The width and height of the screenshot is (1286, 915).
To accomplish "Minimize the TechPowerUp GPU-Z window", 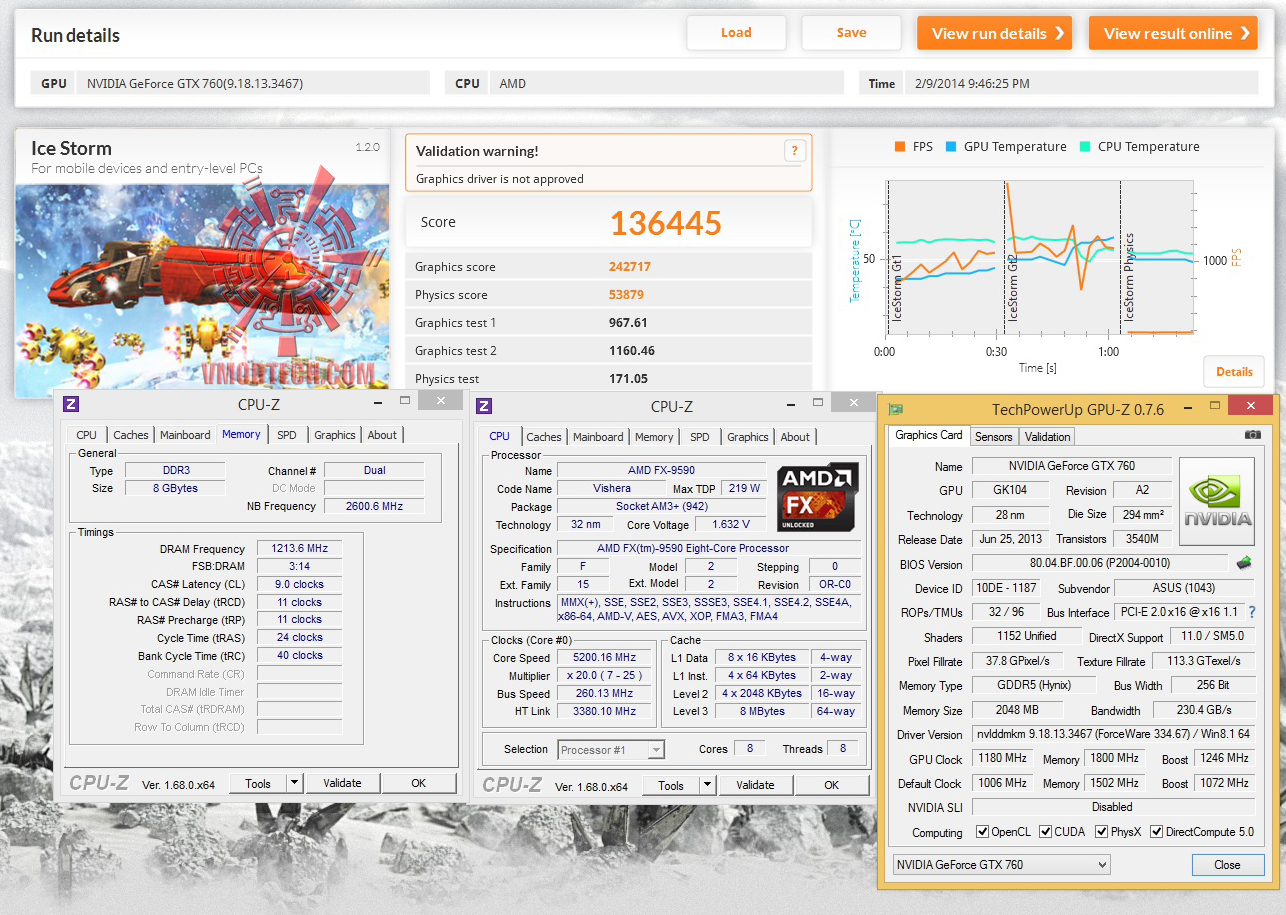I will [x=1189, y=407].
